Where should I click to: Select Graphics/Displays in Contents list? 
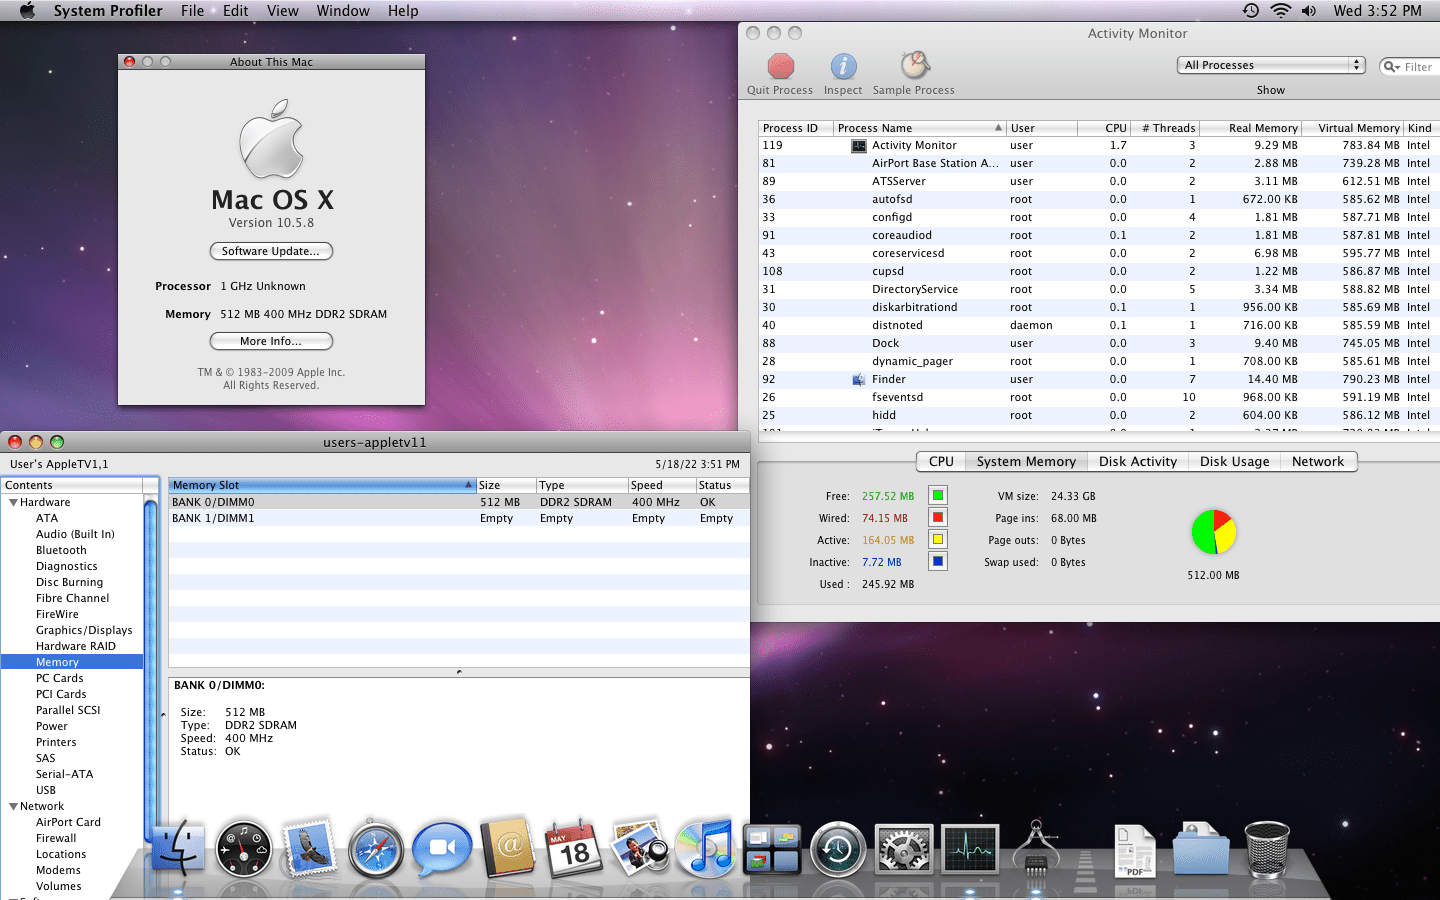click(x=84, y=630)
